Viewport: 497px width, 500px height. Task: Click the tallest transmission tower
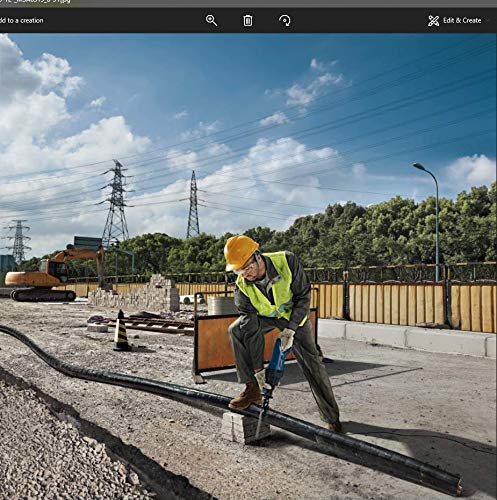(115, 203)
